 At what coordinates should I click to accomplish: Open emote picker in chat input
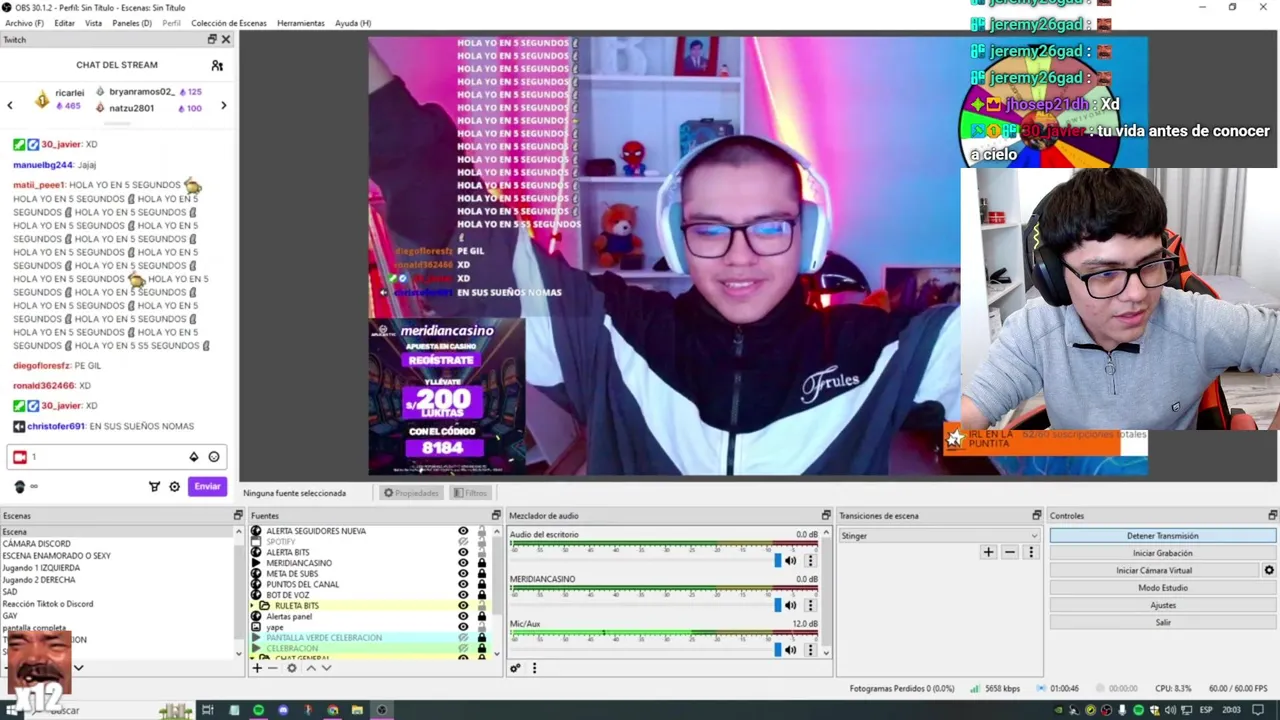click(213, 457)
